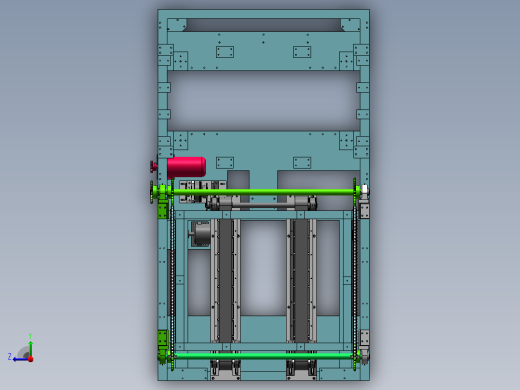This screenshot has height=390, width=520.
Task: Select the grey control box below red motor
Action: 202,192
